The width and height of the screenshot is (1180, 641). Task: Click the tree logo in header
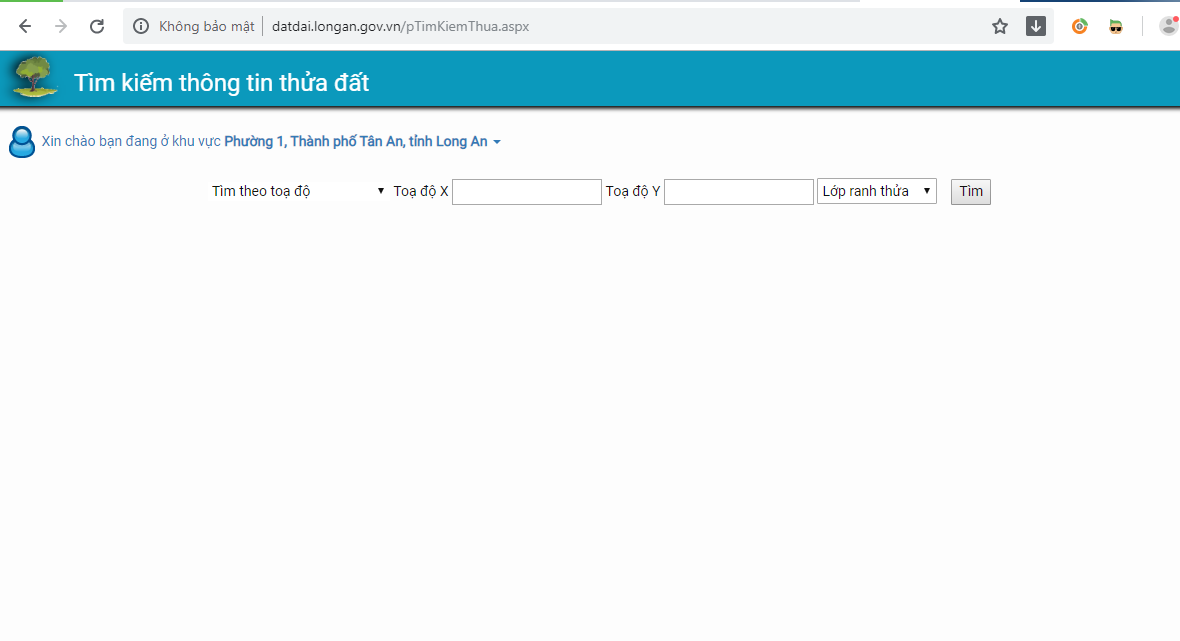35,77
